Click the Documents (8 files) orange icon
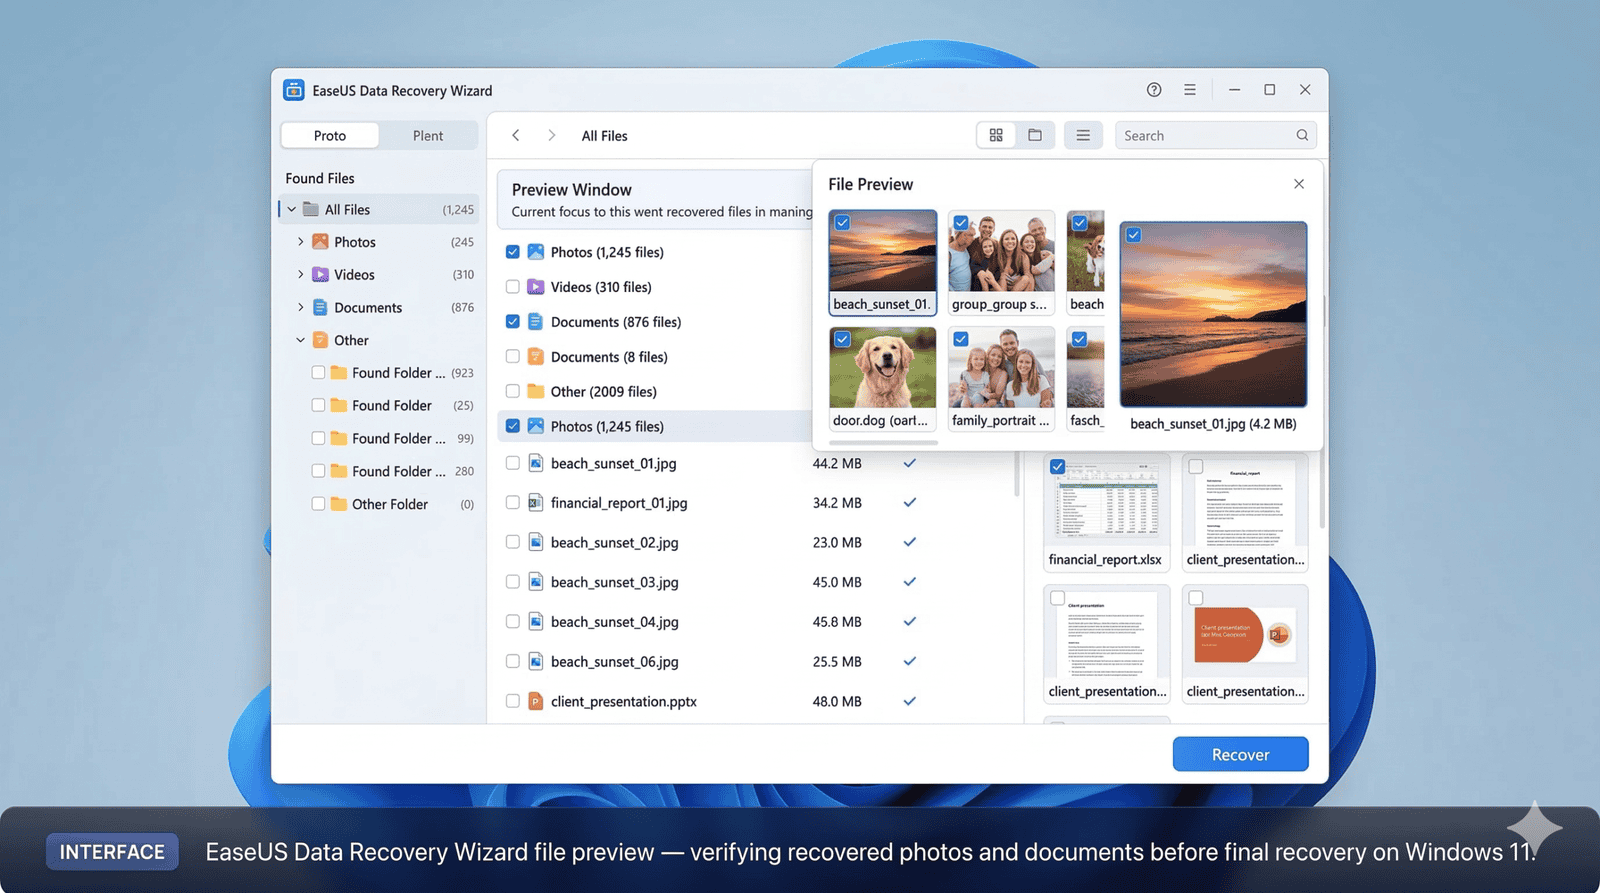This screenshot has height=893, width=1600. click(x=535, y=356)
